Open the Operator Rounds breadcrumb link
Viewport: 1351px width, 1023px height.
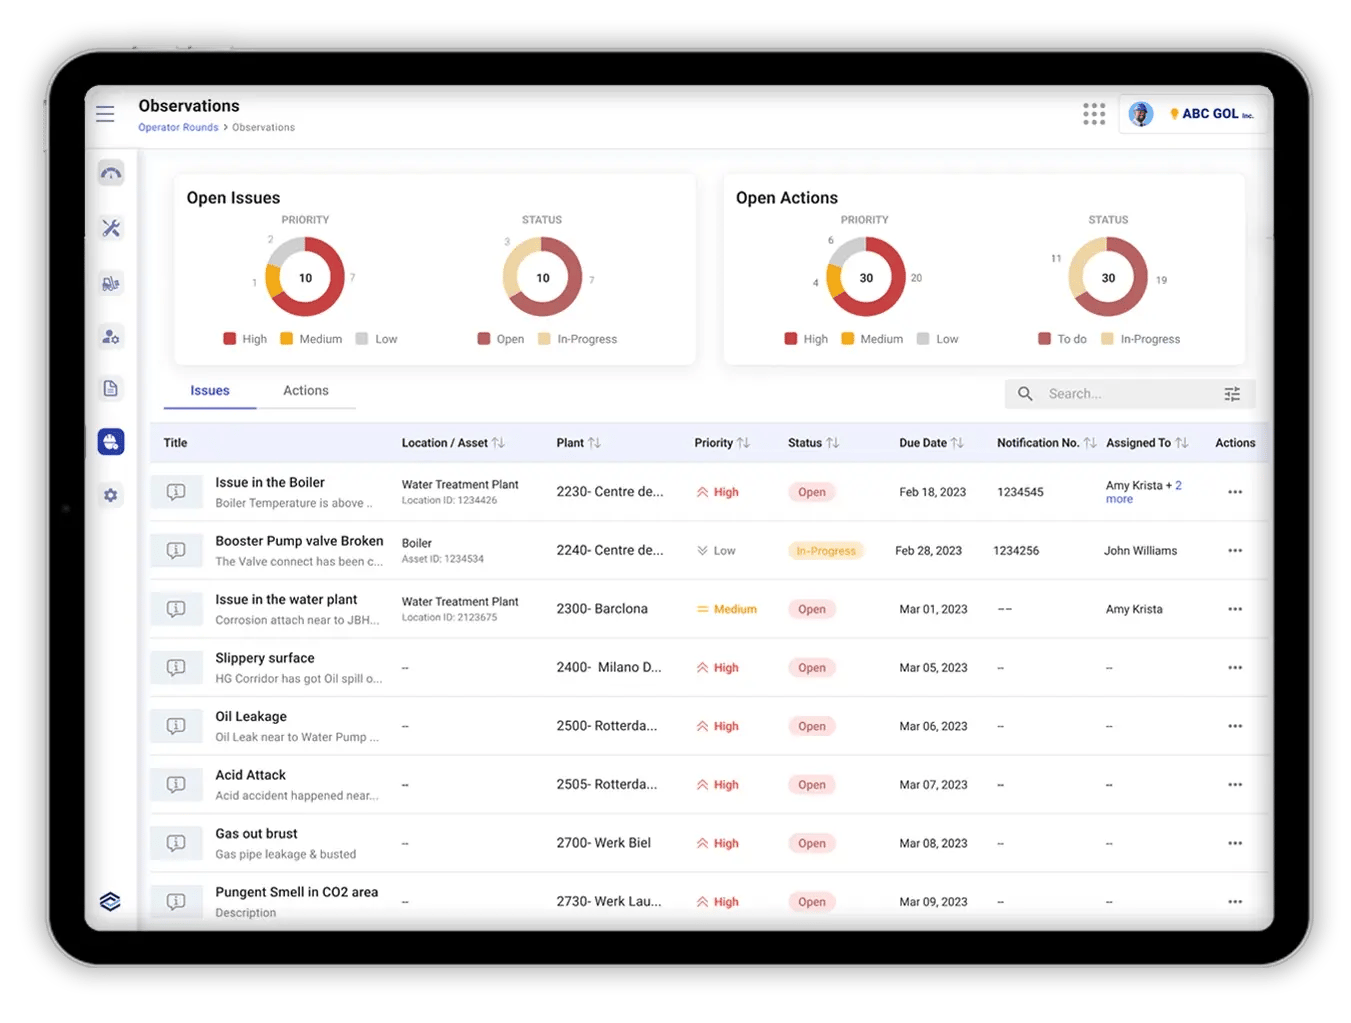[x=178, y=127]
